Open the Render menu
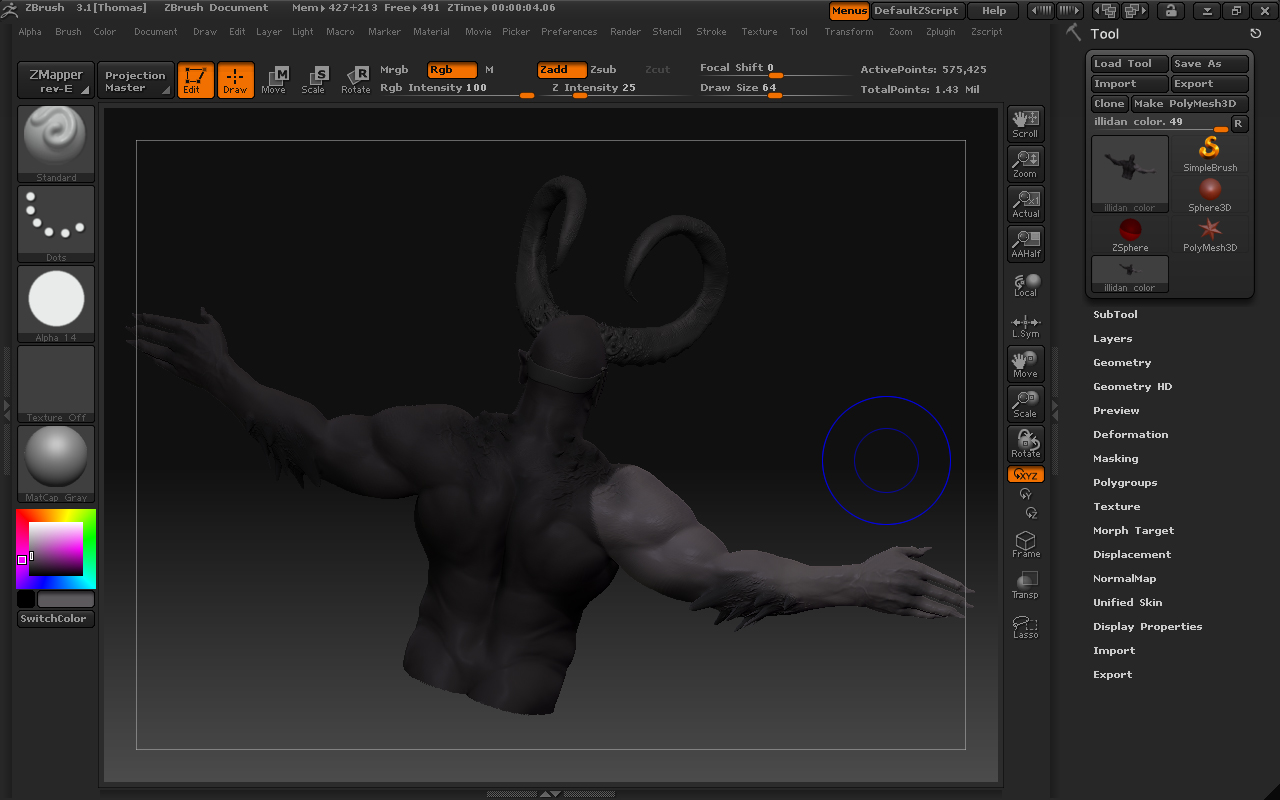 coord(625,31)
